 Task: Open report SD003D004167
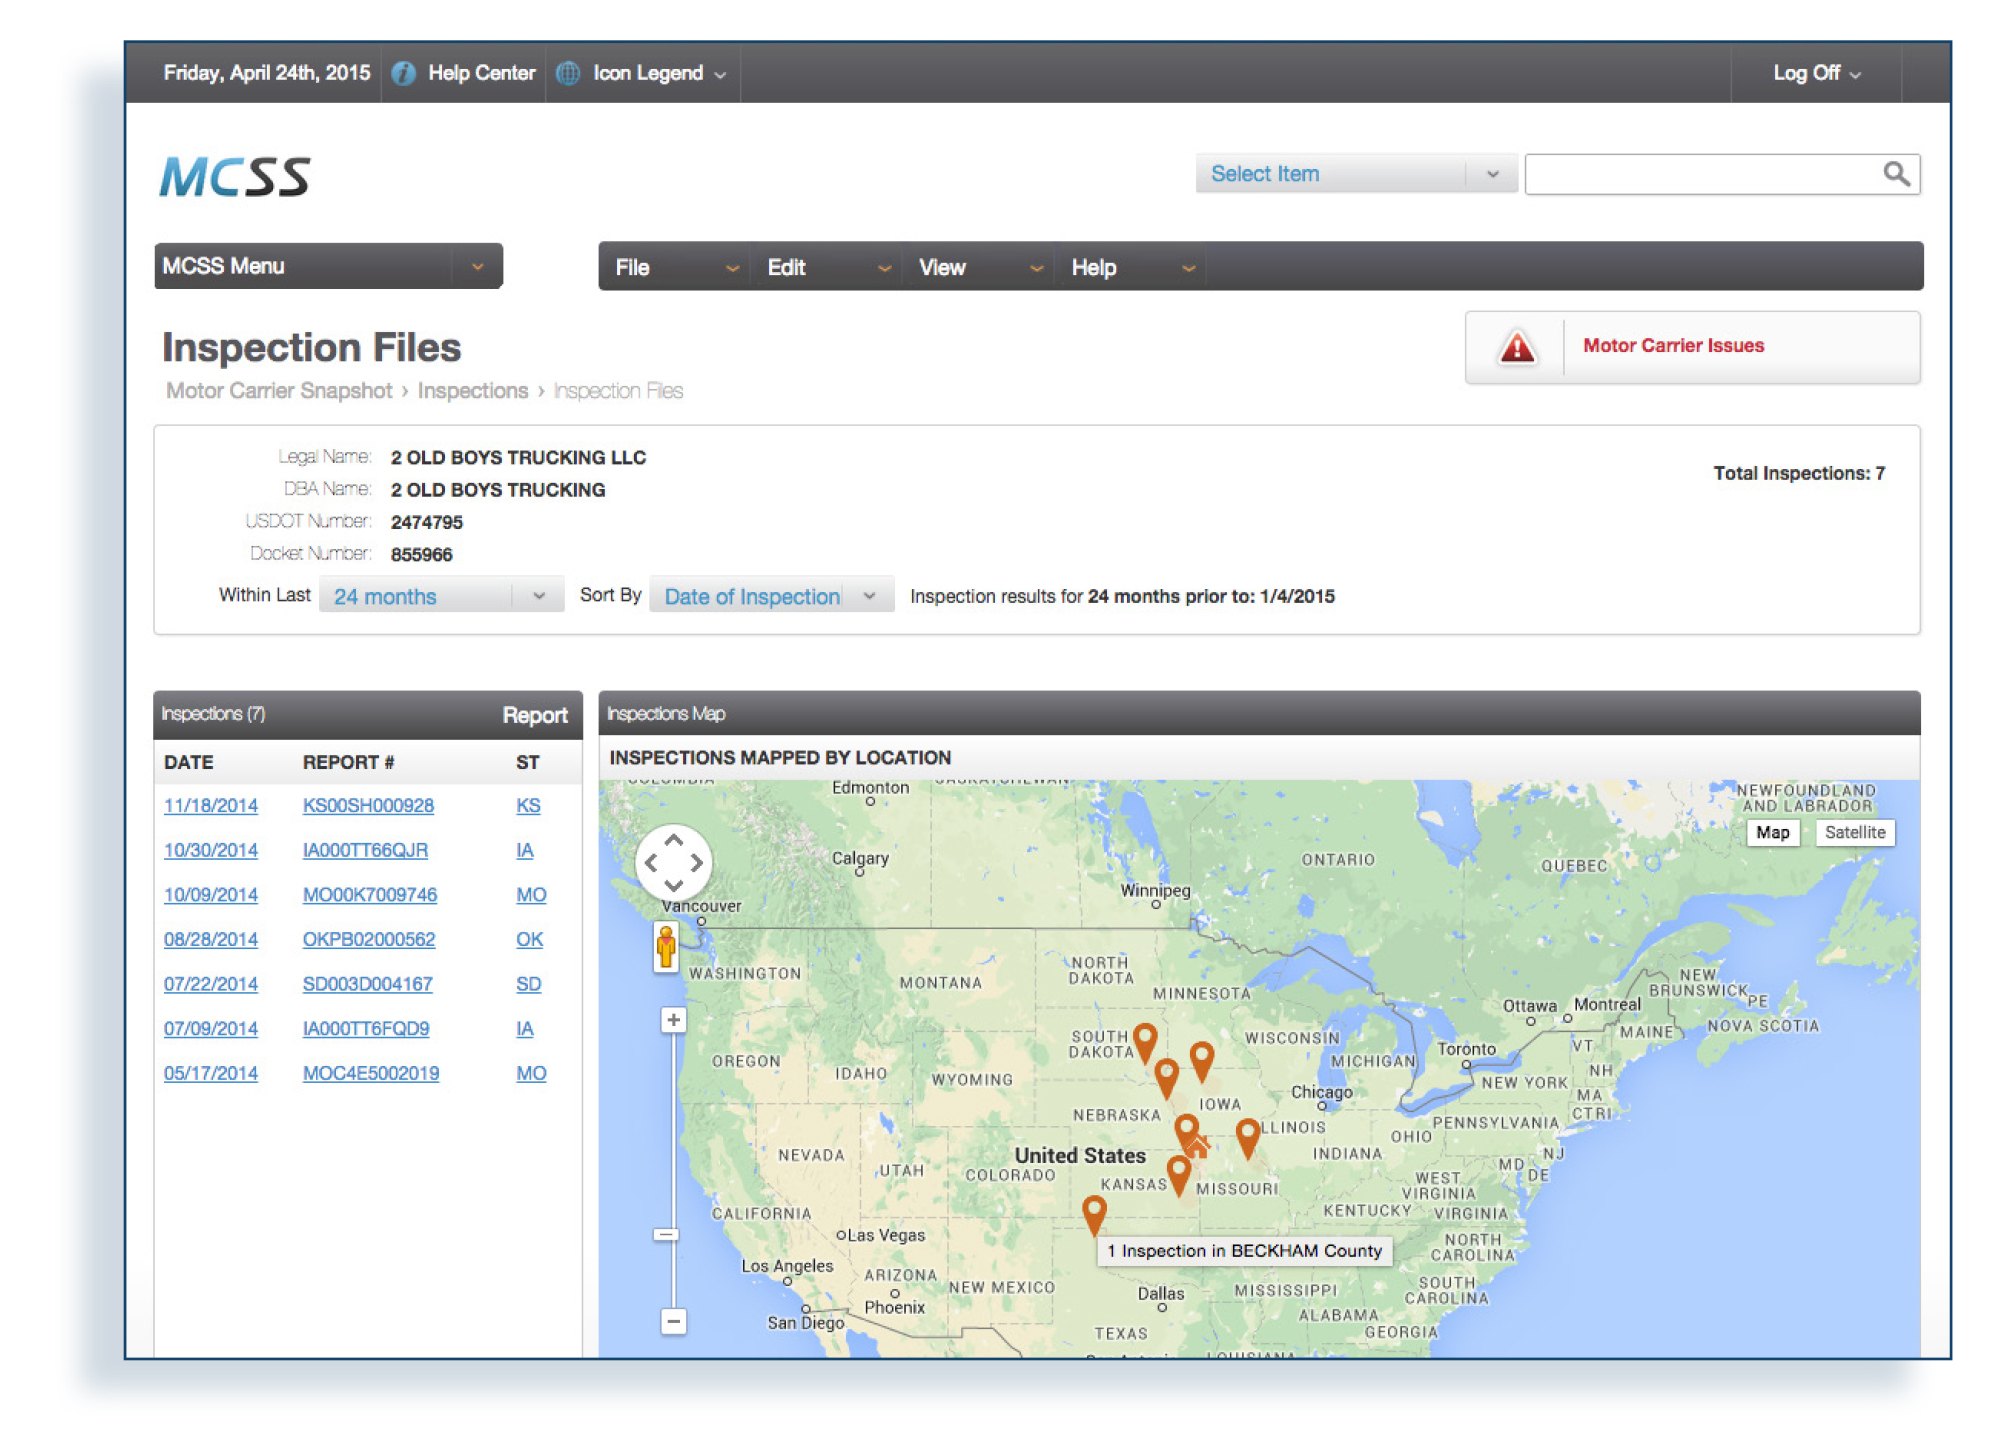pyautogui.click(x=367, y=984)
